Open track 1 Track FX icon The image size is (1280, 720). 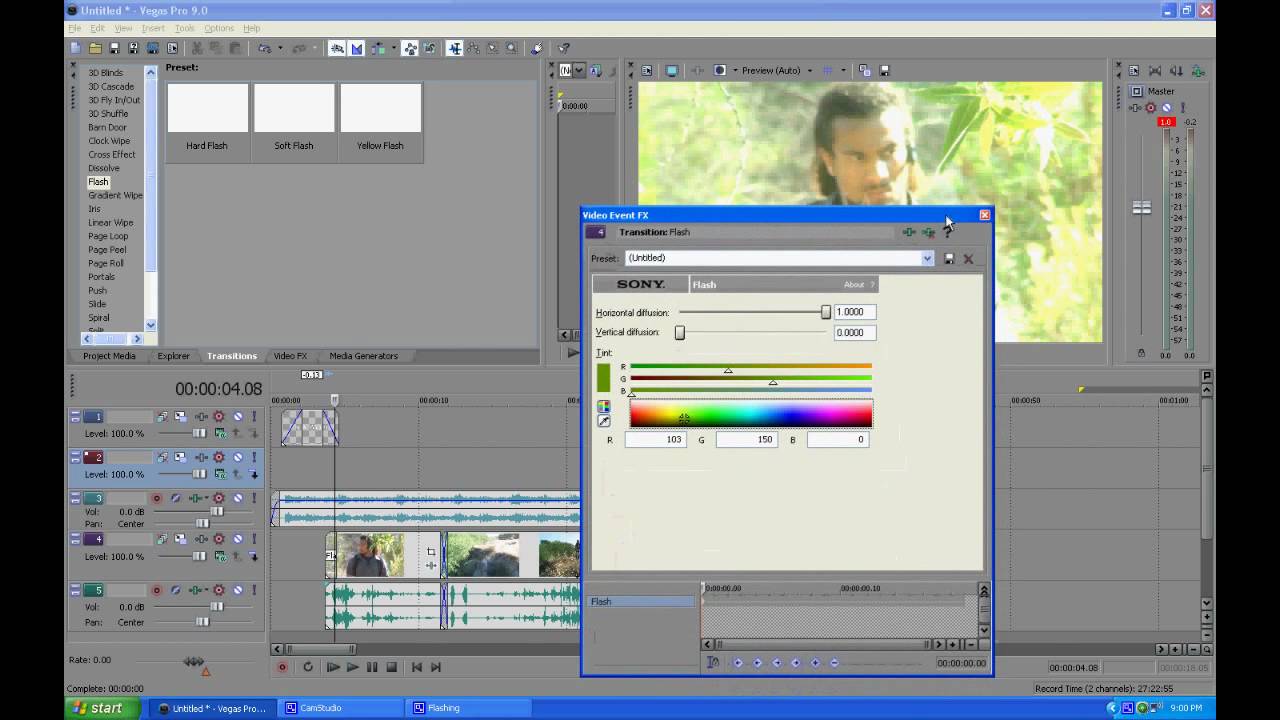point(202,416)
